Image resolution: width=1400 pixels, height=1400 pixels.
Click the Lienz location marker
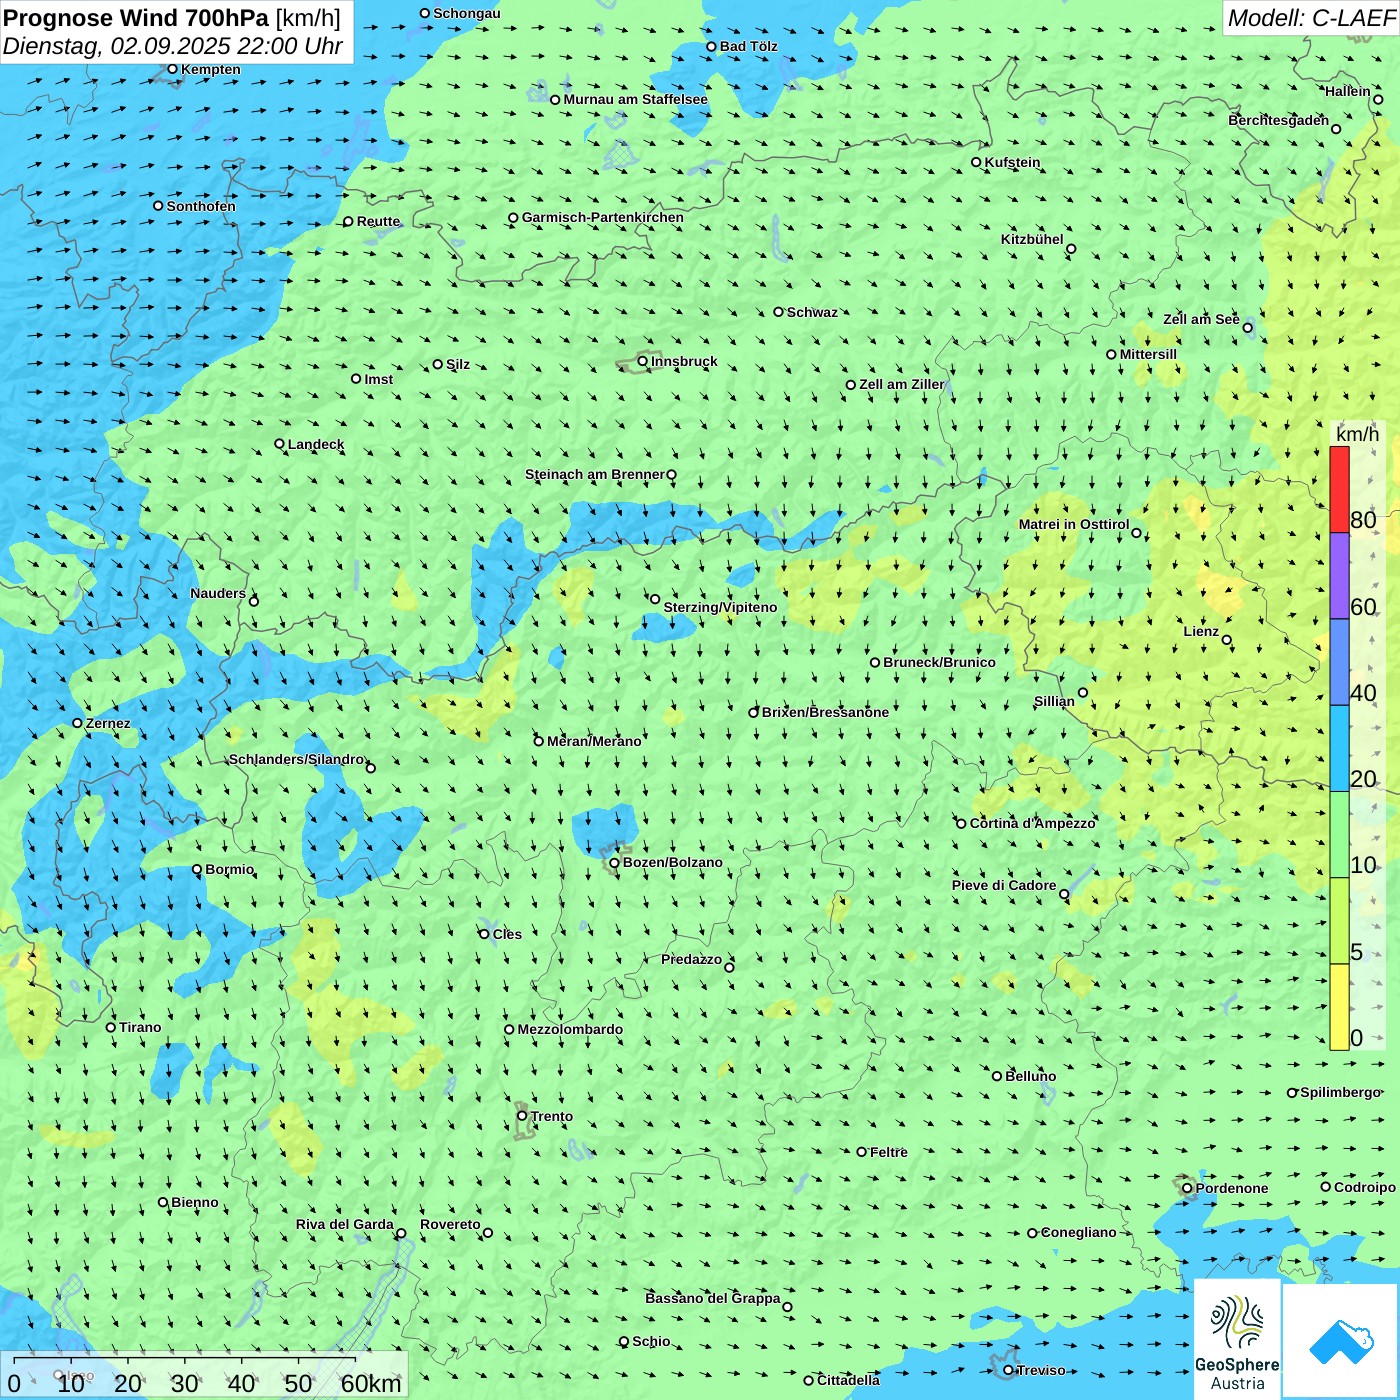[x=1227, y=640]
